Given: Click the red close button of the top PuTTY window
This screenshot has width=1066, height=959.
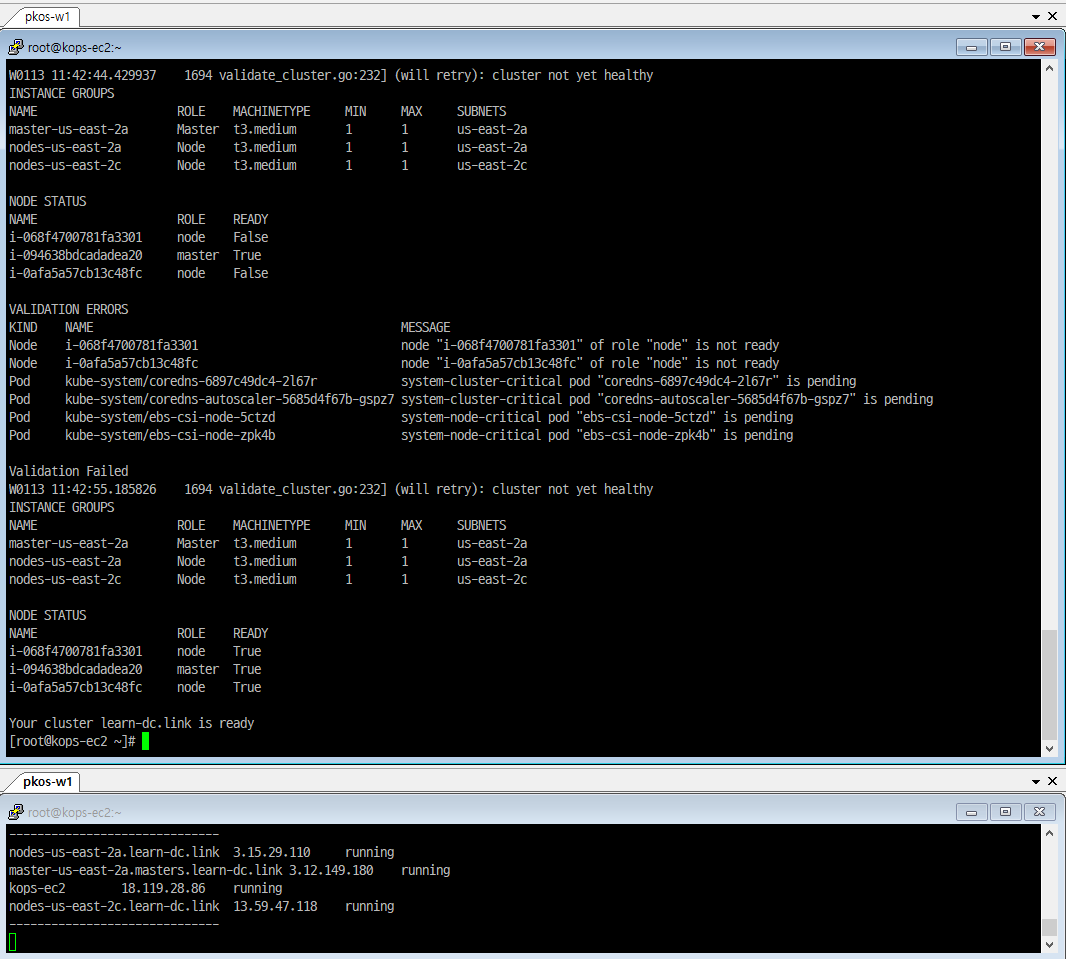Looking at the screenshot, I should point(1039,46).
